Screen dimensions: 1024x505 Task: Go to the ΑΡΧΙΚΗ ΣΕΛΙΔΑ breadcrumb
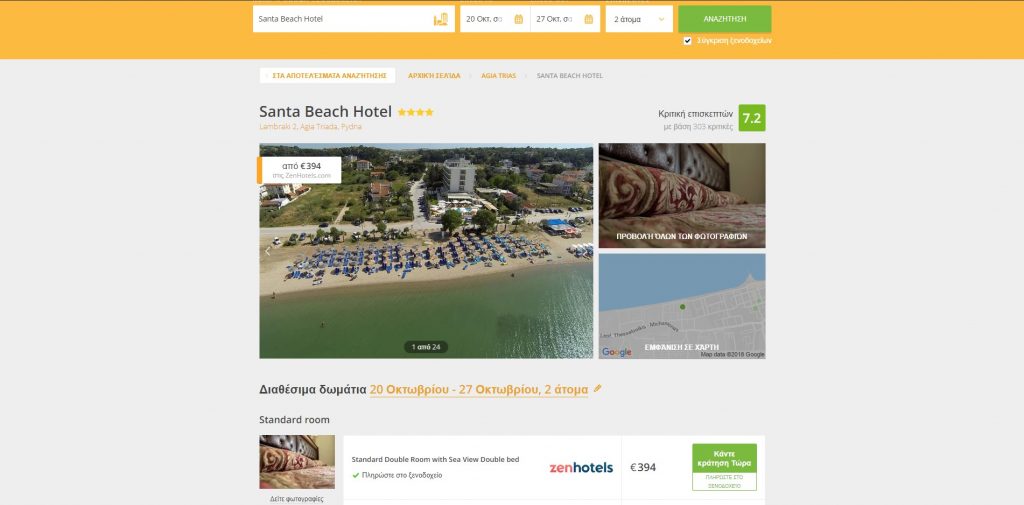[434, 76]
